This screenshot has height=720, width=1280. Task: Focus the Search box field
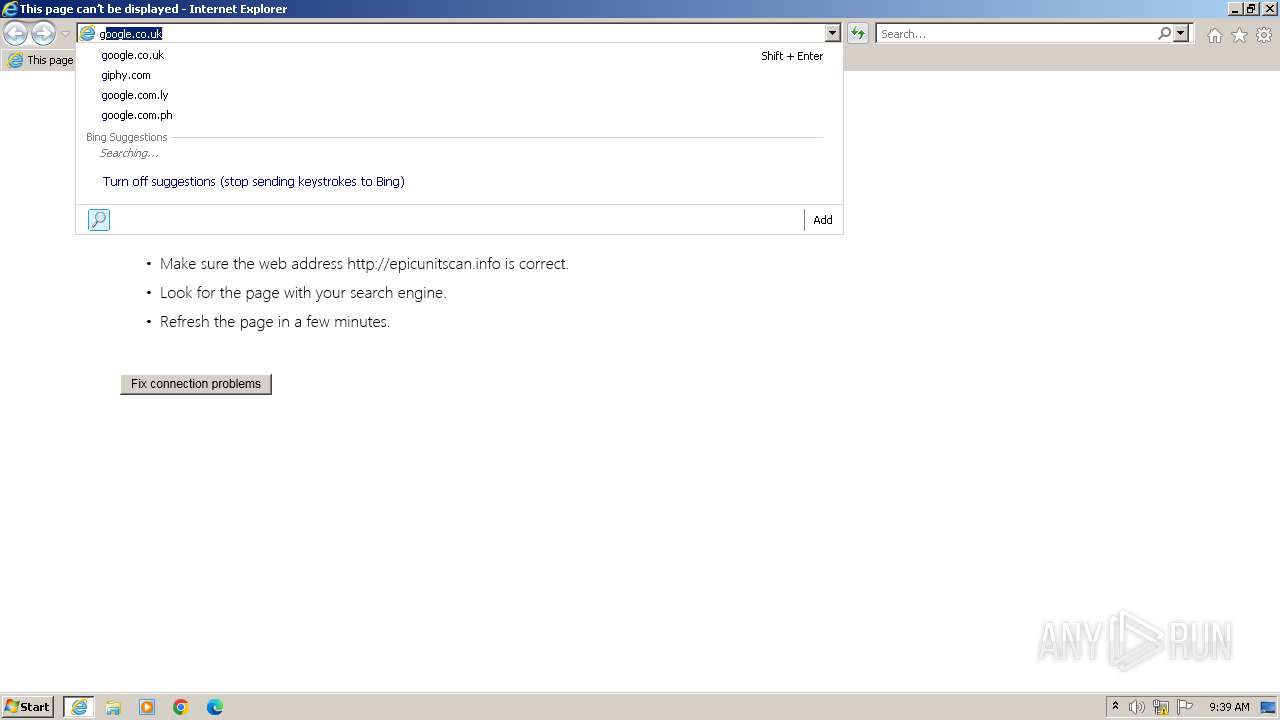[x=1016, y=34]
